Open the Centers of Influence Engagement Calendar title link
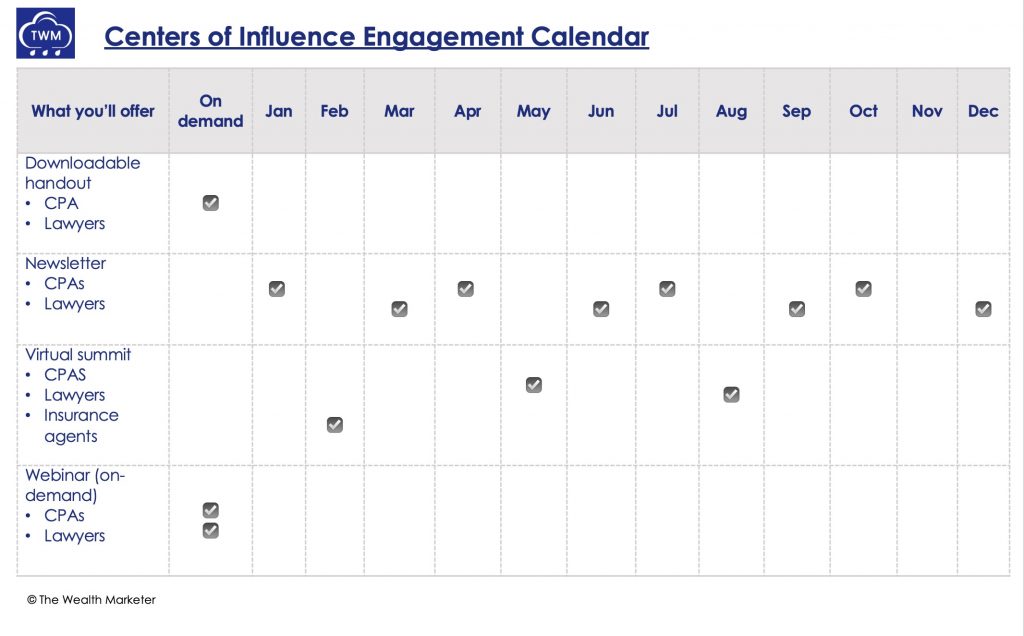Image resolution: width=1024 pixels, height=636 pixels. pos(377,37)
